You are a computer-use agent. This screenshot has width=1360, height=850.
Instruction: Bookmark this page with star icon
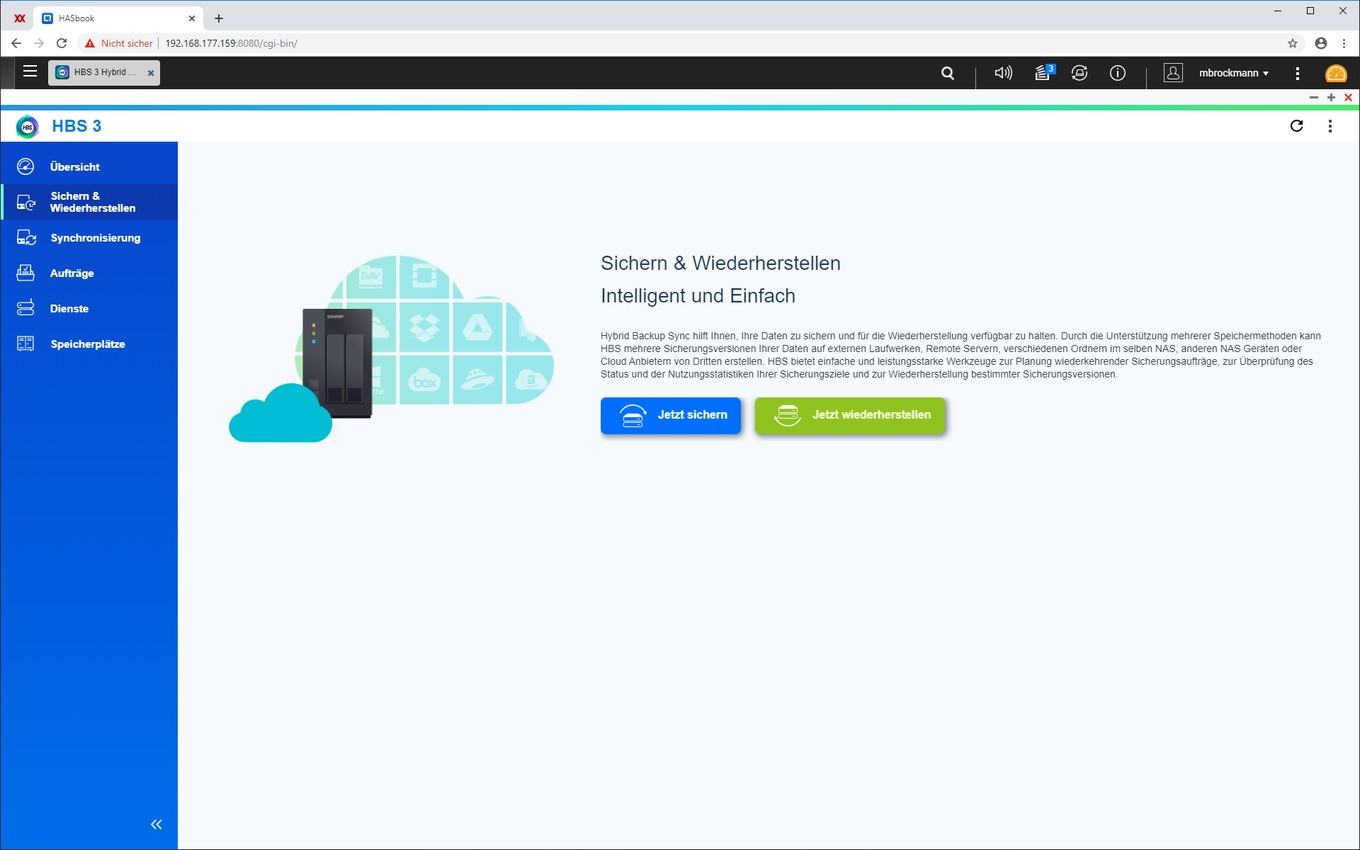coord(1292,43)
